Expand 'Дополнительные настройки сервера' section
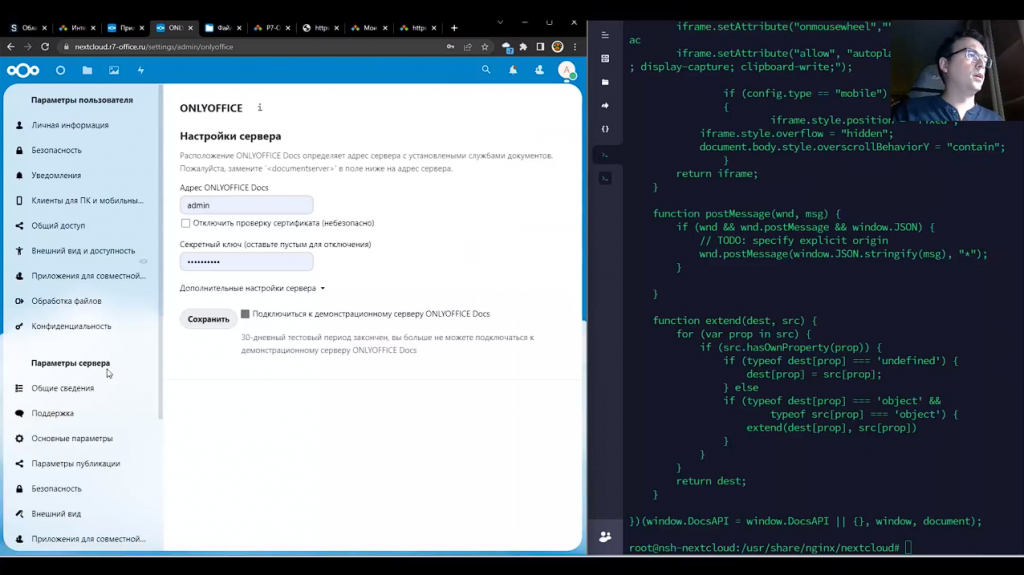1024x575 pixels. point(252,288)
